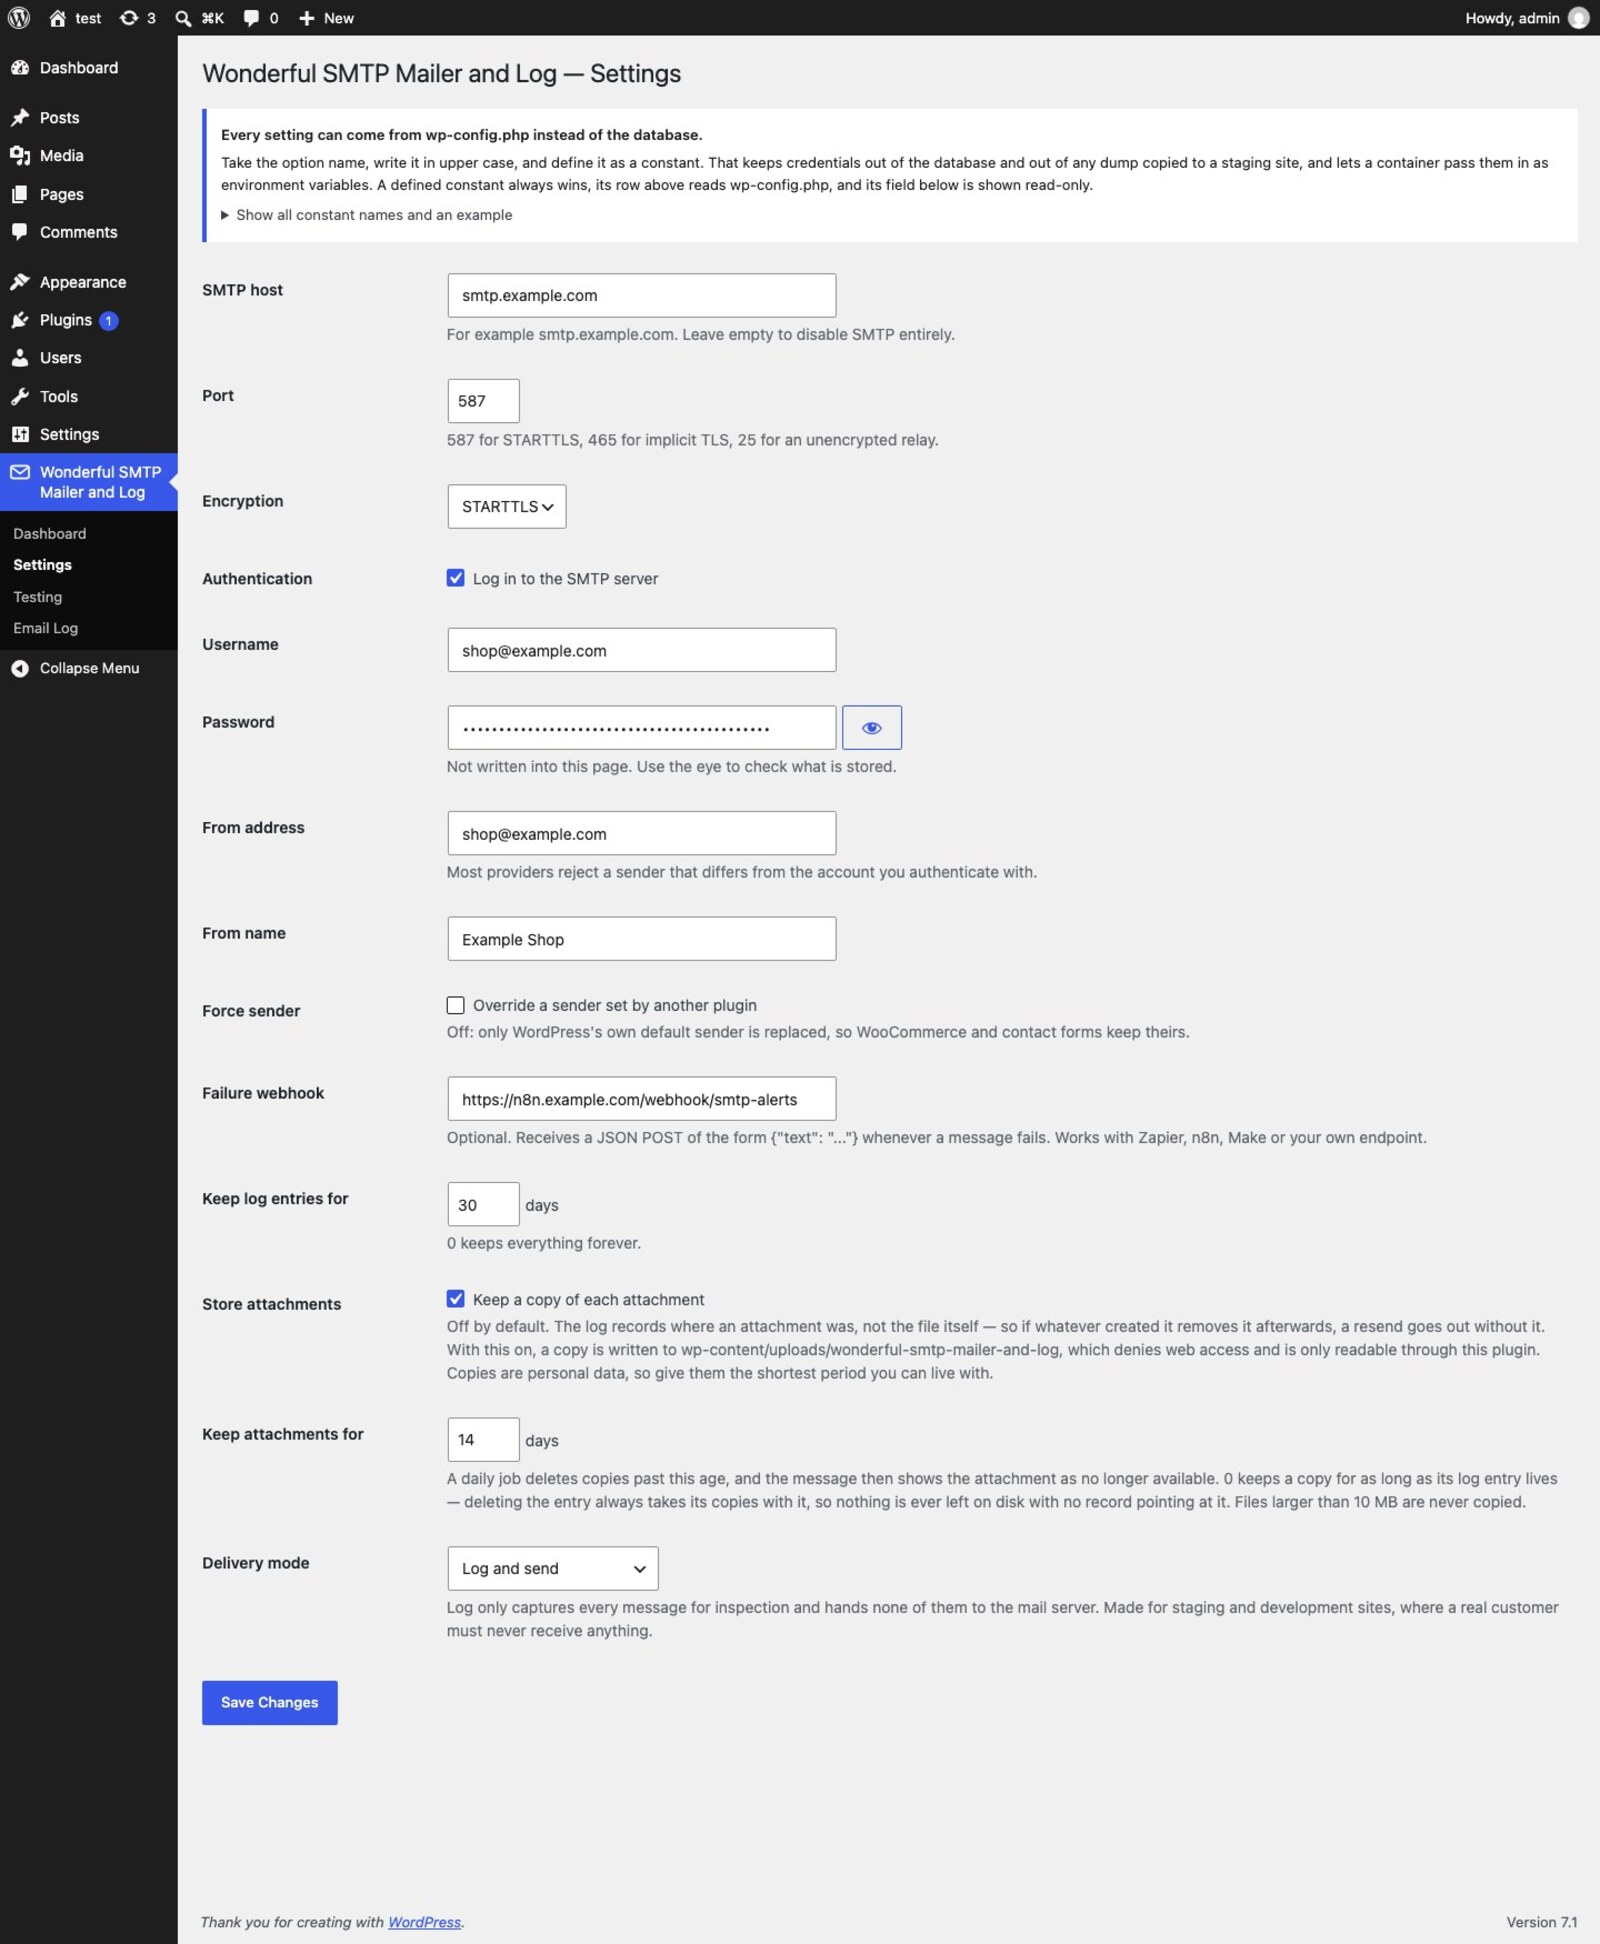Open admin avatar next to Howdy
This screenshot has height=1944, width=1600.
(1578, 18)
